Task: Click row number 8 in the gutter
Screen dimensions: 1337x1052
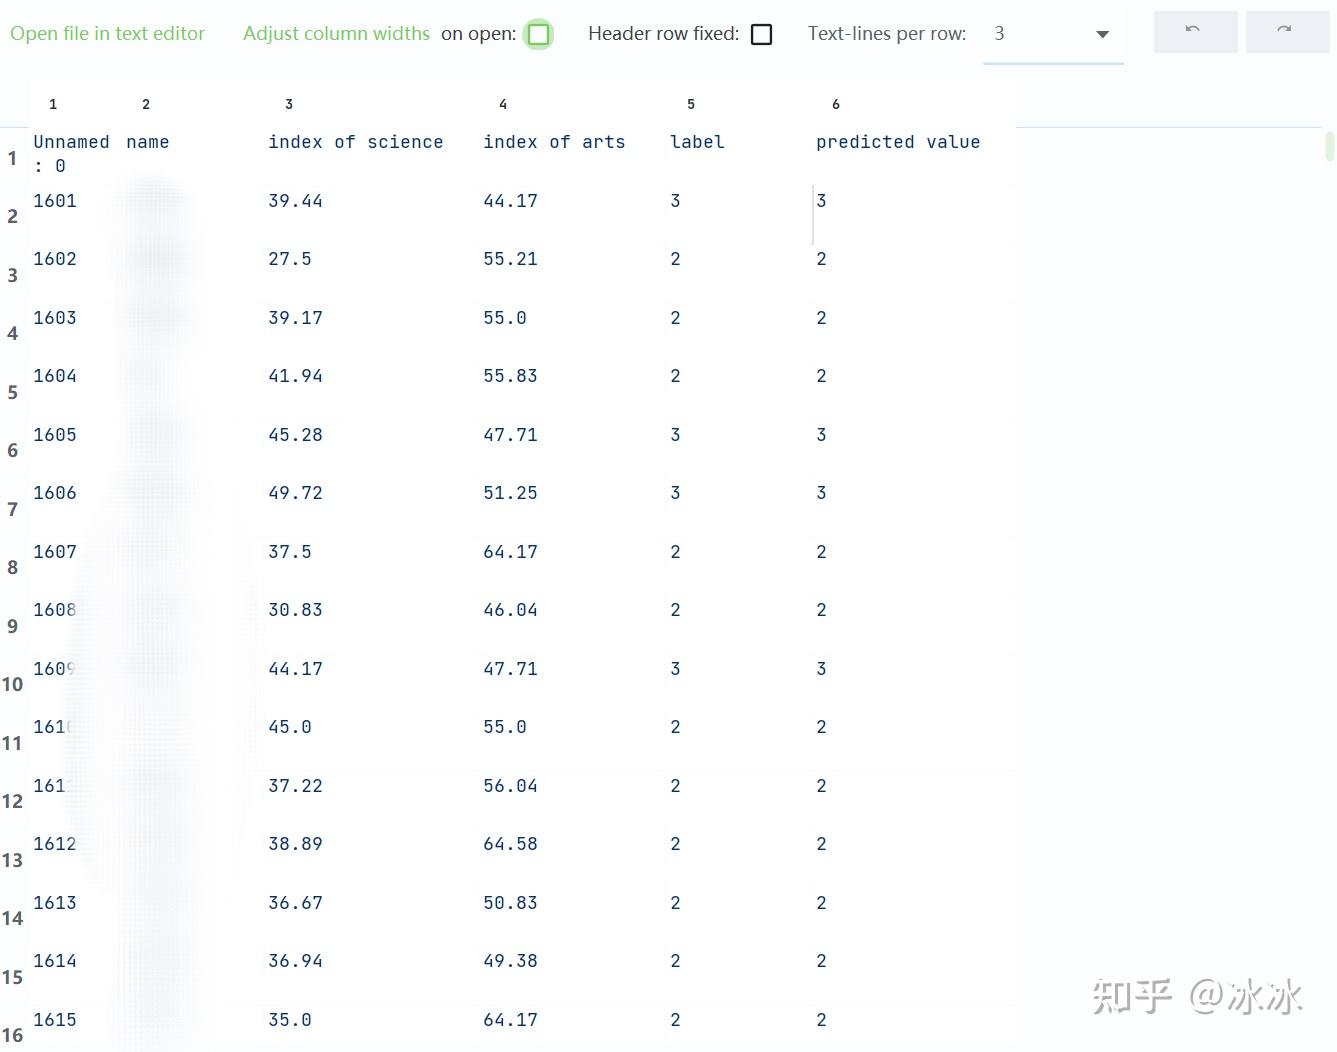Action: [x=13, y=568]
